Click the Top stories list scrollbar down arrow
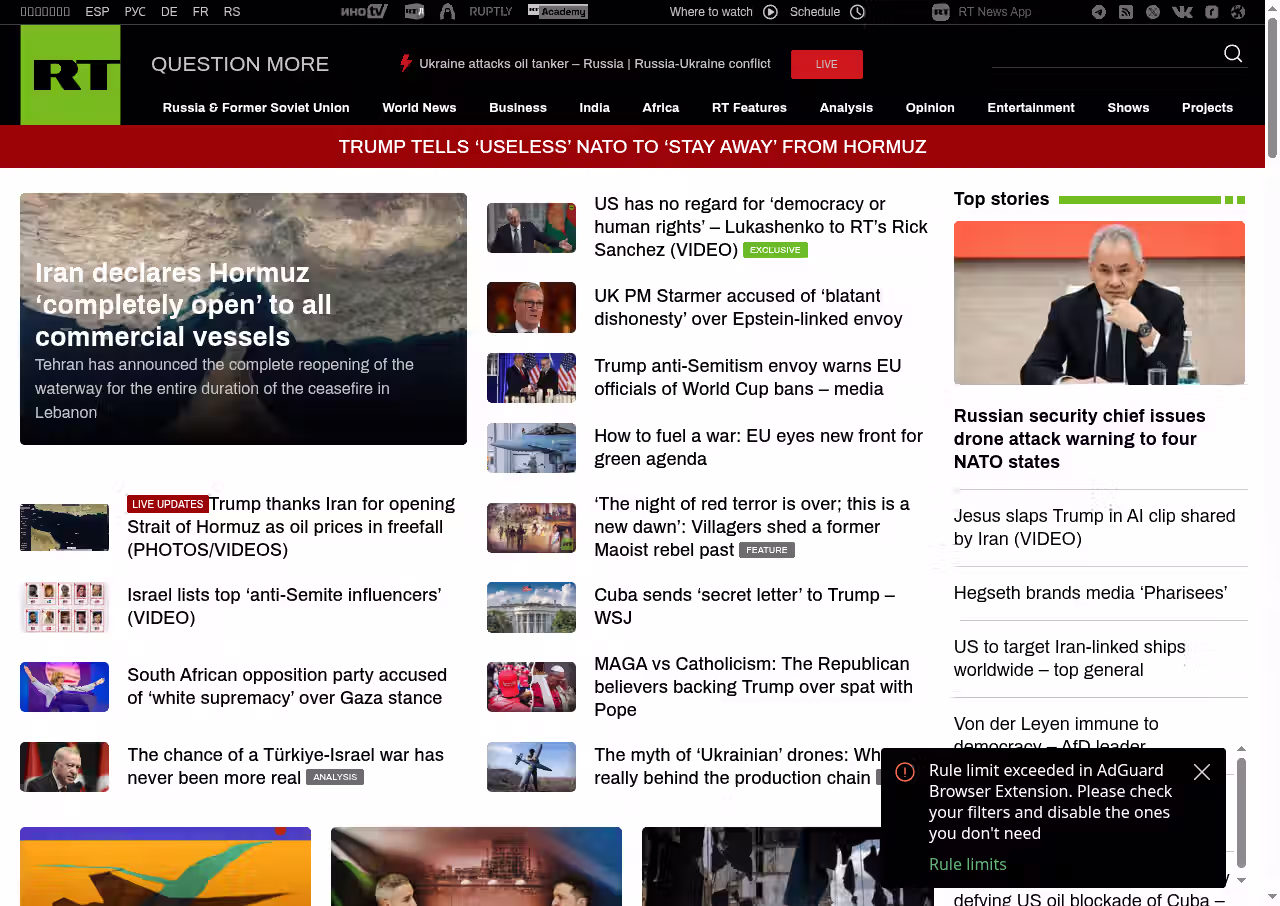Screen dimensions: 1280x906 (x=1242, y=880)
